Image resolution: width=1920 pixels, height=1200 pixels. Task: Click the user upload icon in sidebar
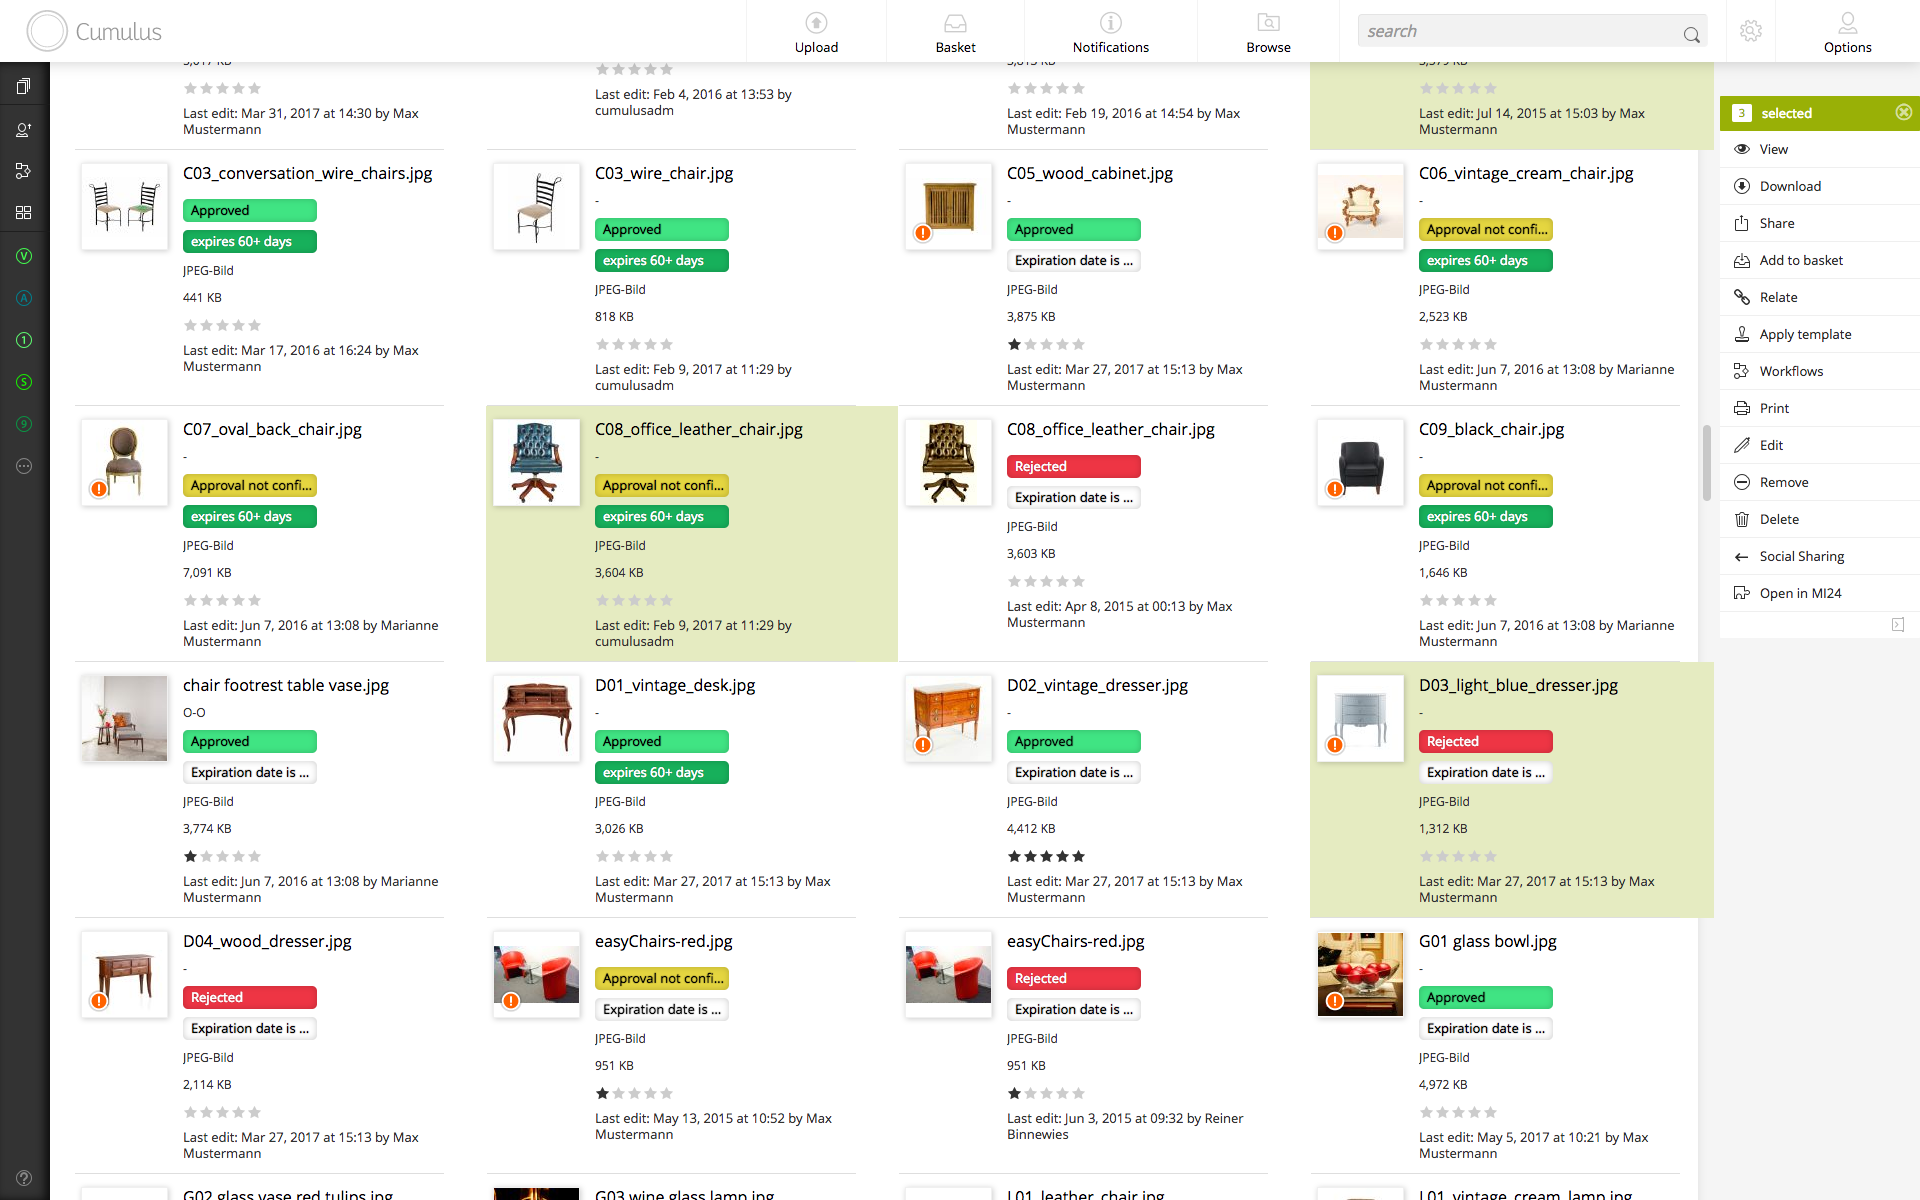tap(24, 129)
